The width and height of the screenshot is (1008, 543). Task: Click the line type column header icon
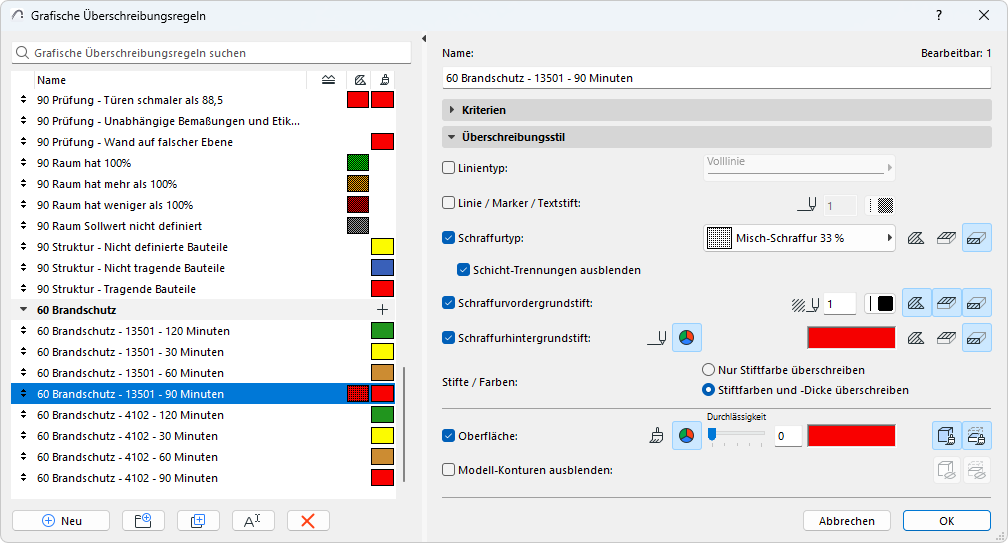(328, 80)
